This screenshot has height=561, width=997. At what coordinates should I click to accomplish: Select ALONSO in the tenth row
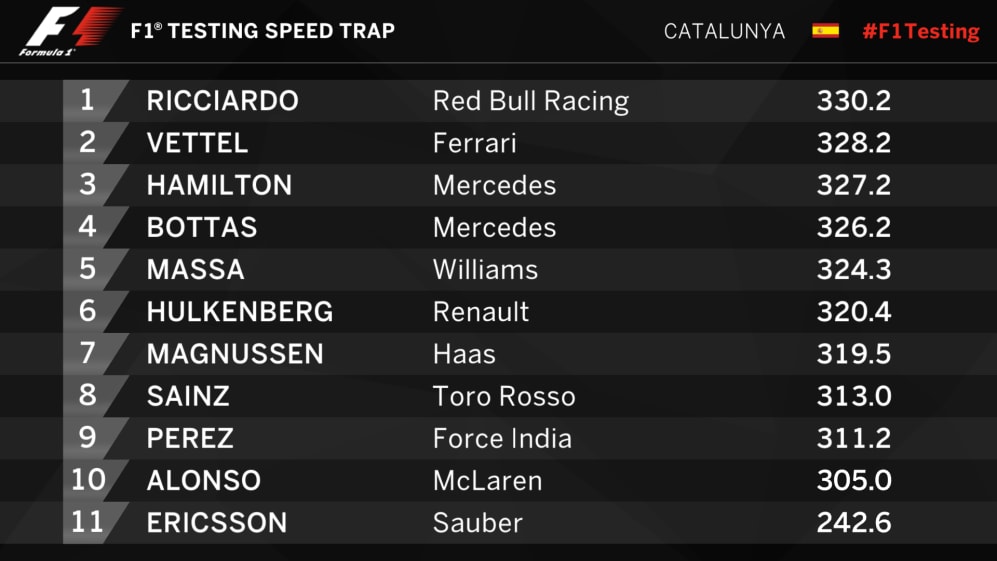point(203,480)
